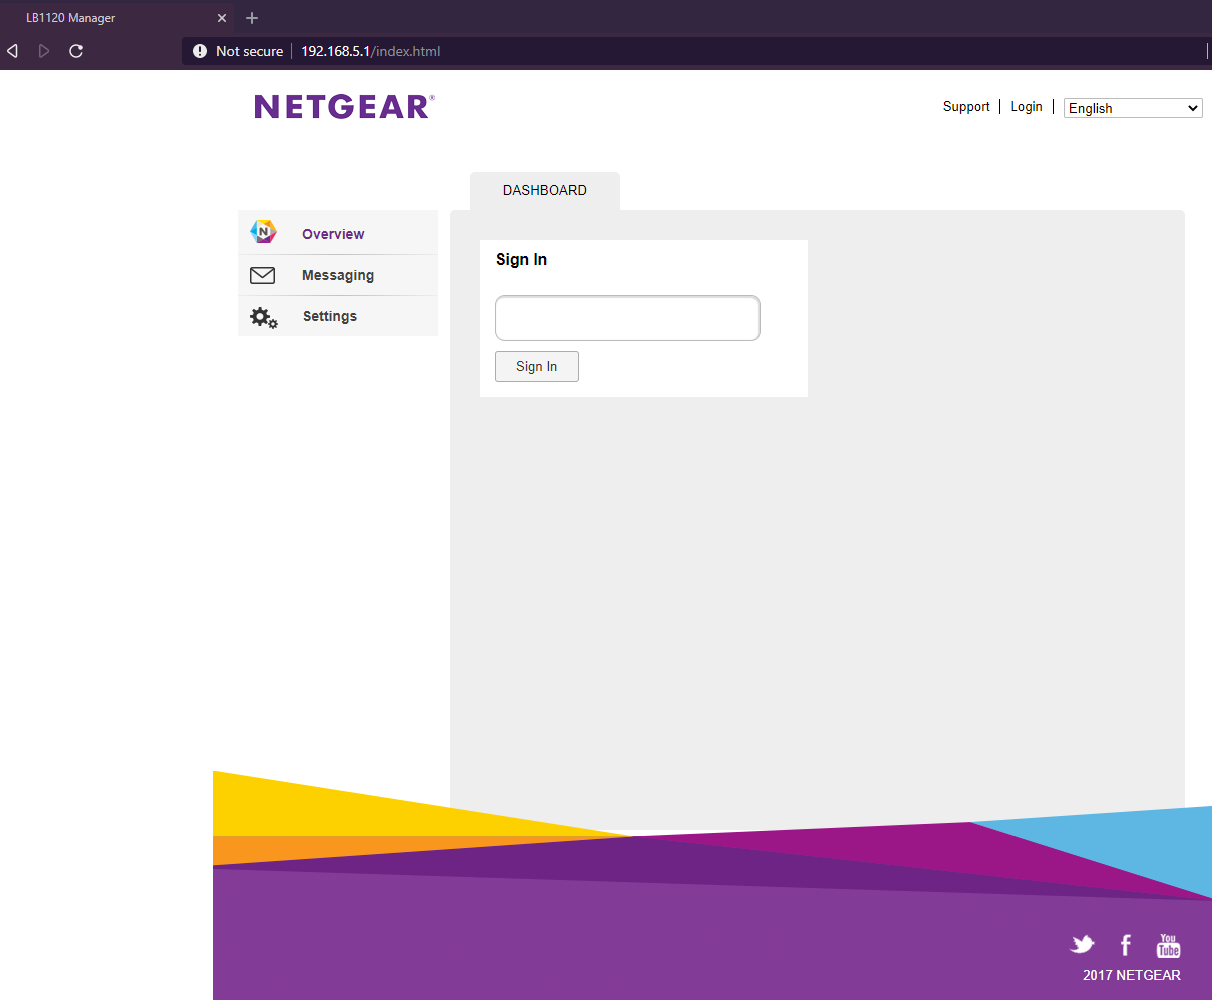Click the Not secure warning icon
The height and width of the screenshot is (1000, 1212).
tap(200, 51)
